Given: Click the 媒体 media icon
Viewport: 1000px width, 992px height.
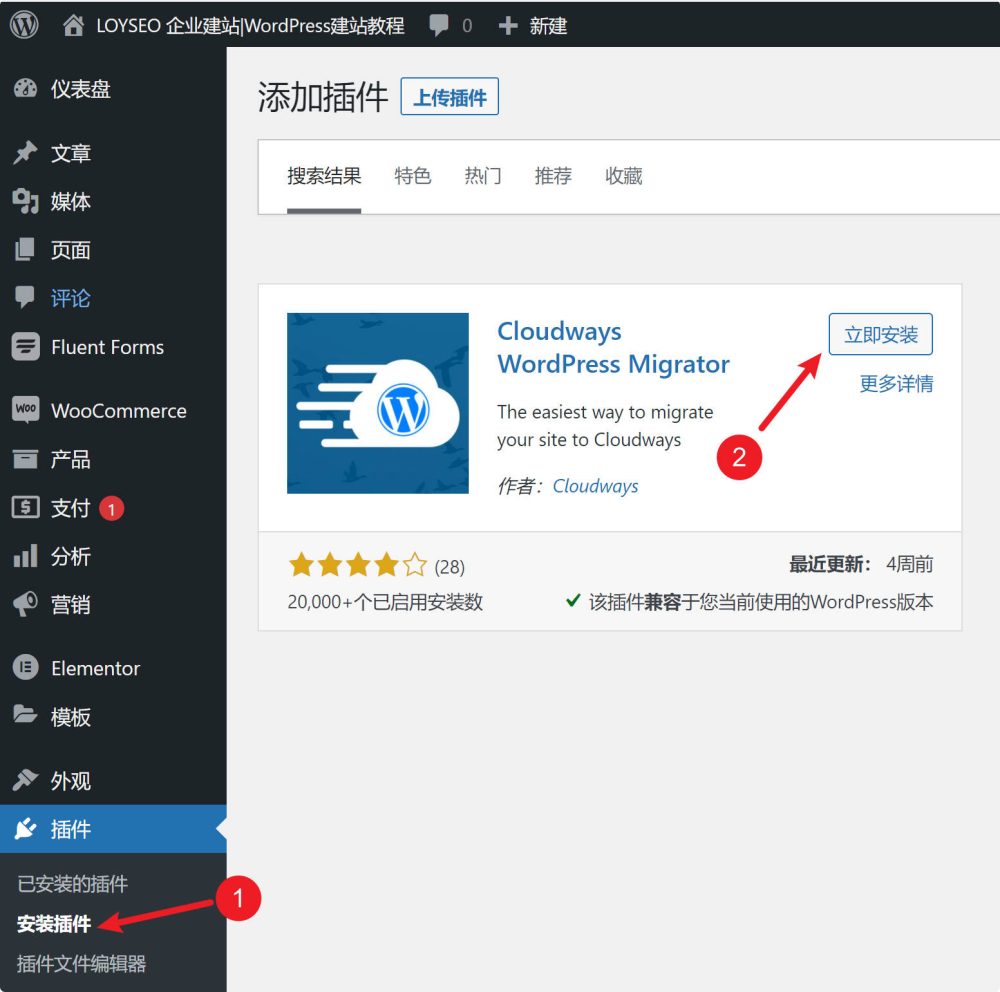Looking at the screenshot, I should point(26,201).
